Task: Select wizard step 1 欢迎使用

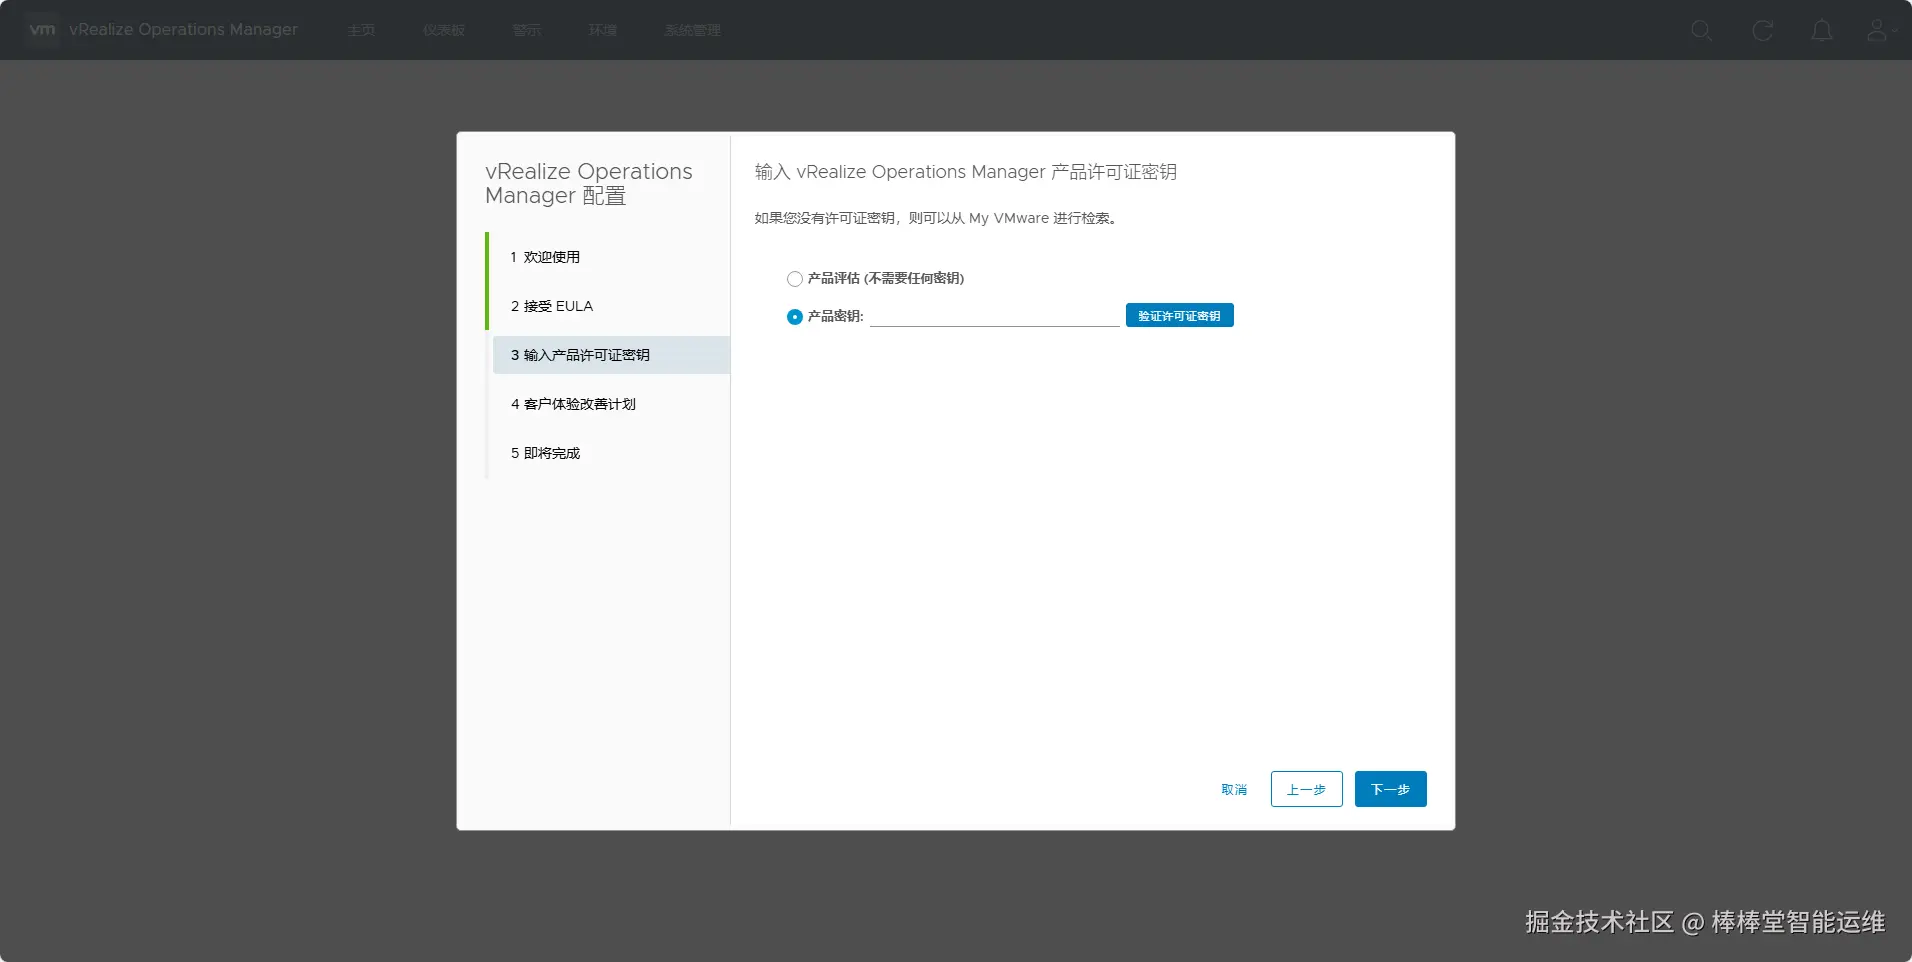Action: pos(610,257)
